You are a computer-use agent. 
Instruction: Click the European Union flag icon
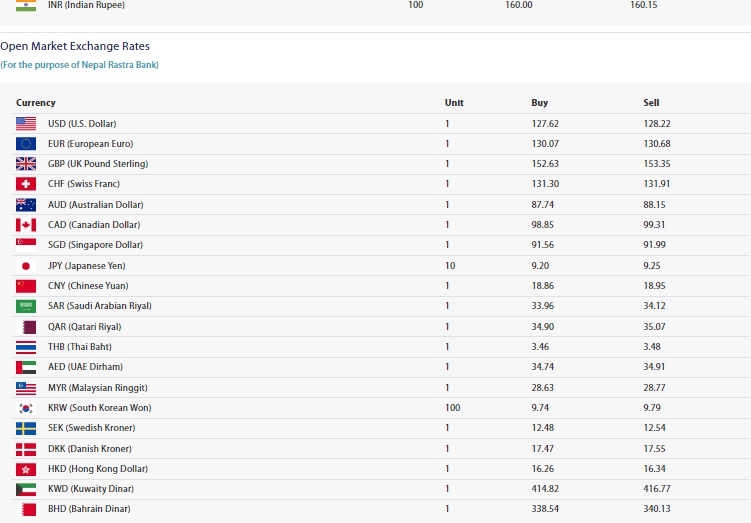pyautogui.click(x=26, y=144)
